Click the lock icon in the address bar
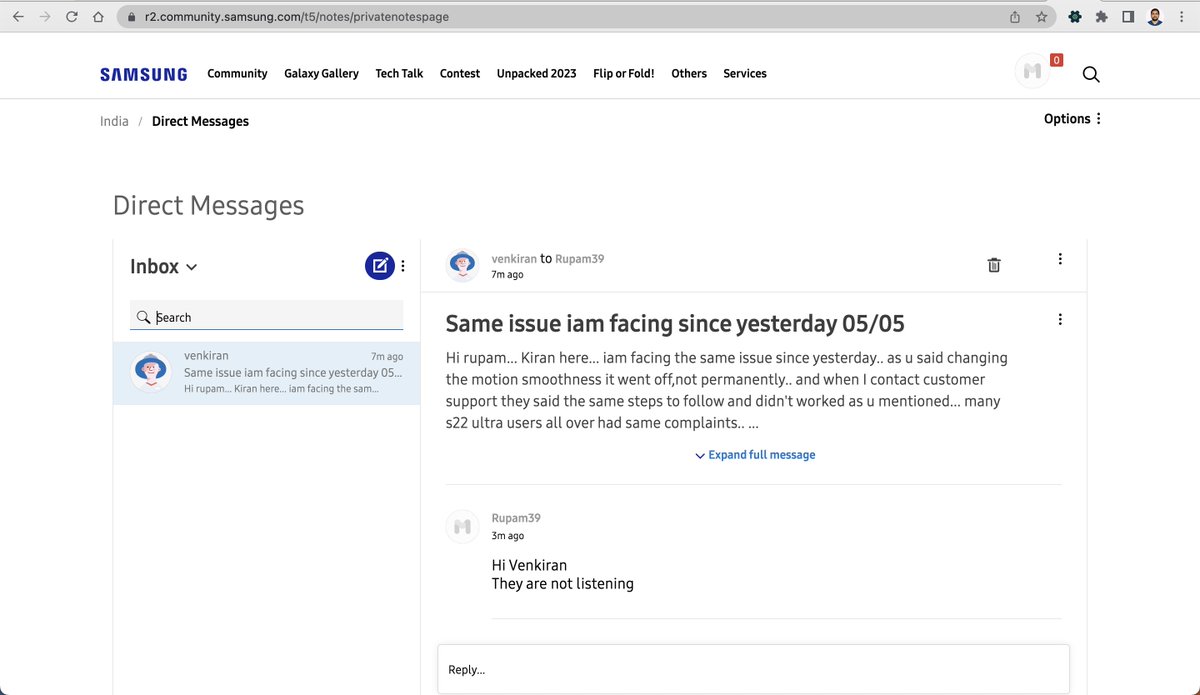 [x=130, y=17]
